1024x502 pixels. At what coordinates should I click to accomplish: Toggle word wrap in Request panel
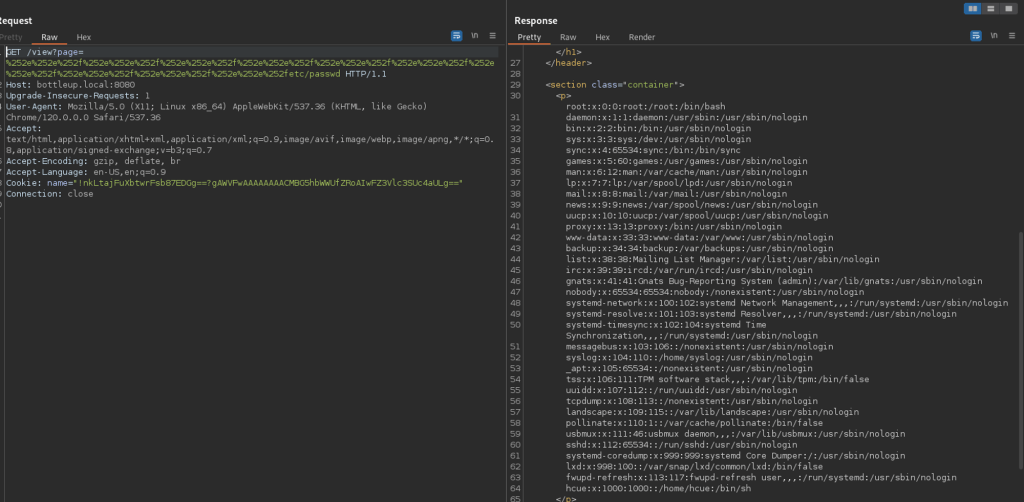(x=457, y=36)
